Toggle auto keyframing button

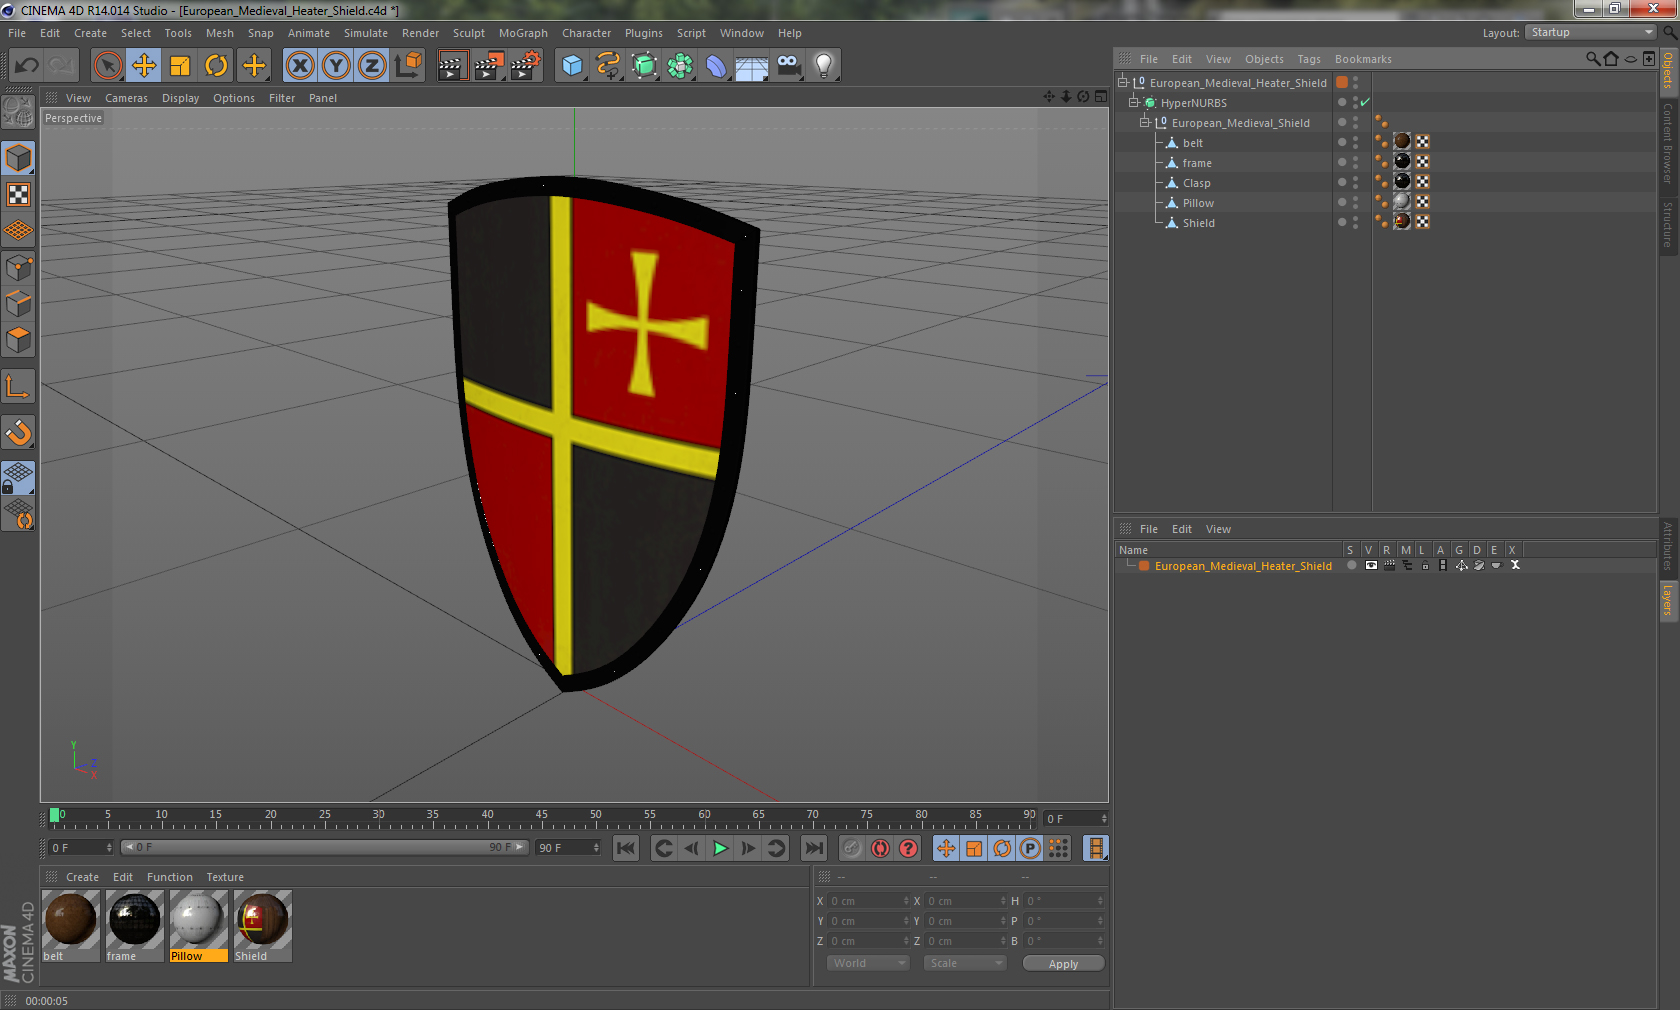[880, 848]
